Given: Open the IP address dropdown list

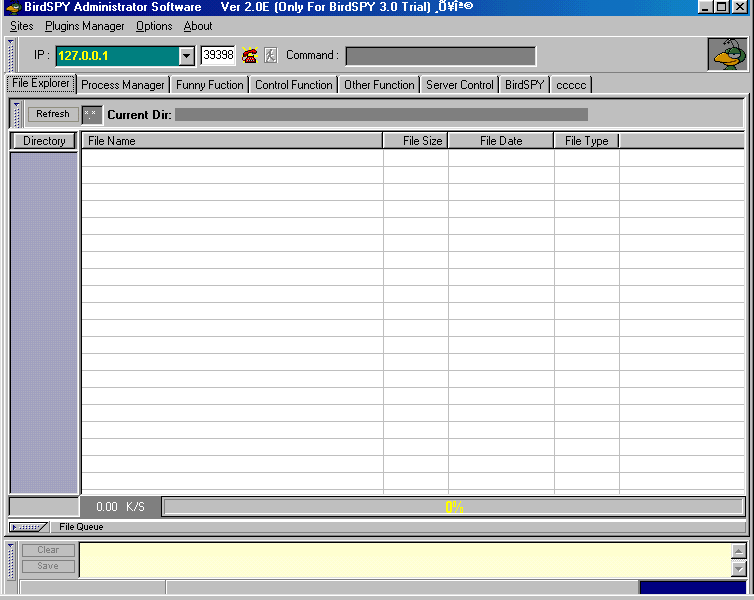Looking at the screenshot, I should pos(186,56).
